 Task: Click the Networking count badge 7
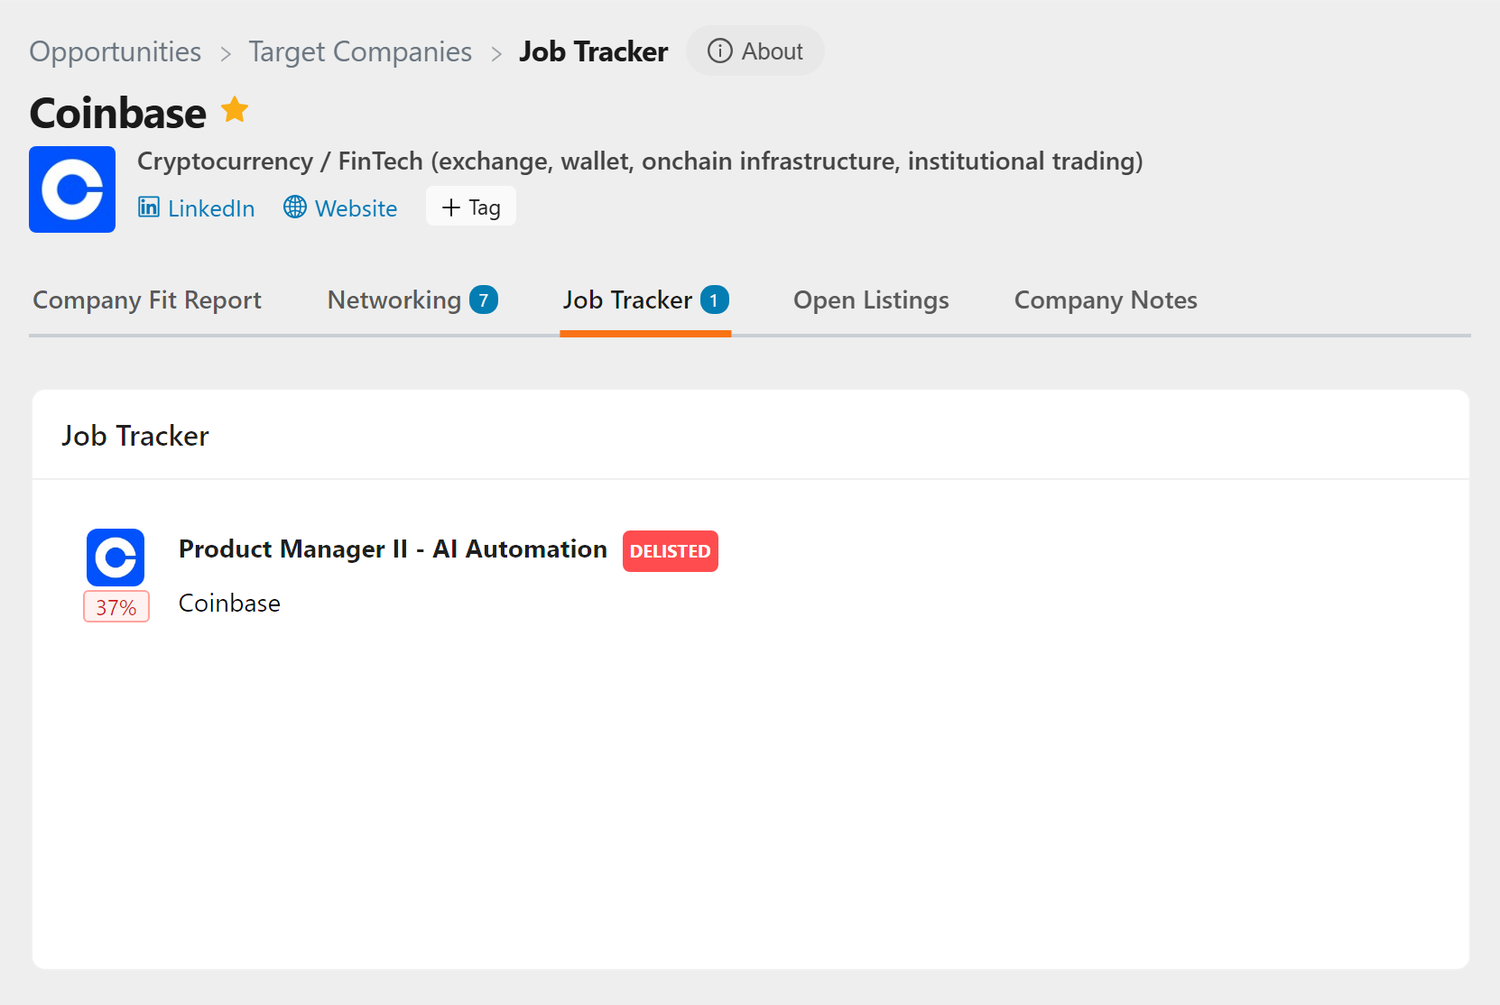pyautogui.click(x=484, y=300)
